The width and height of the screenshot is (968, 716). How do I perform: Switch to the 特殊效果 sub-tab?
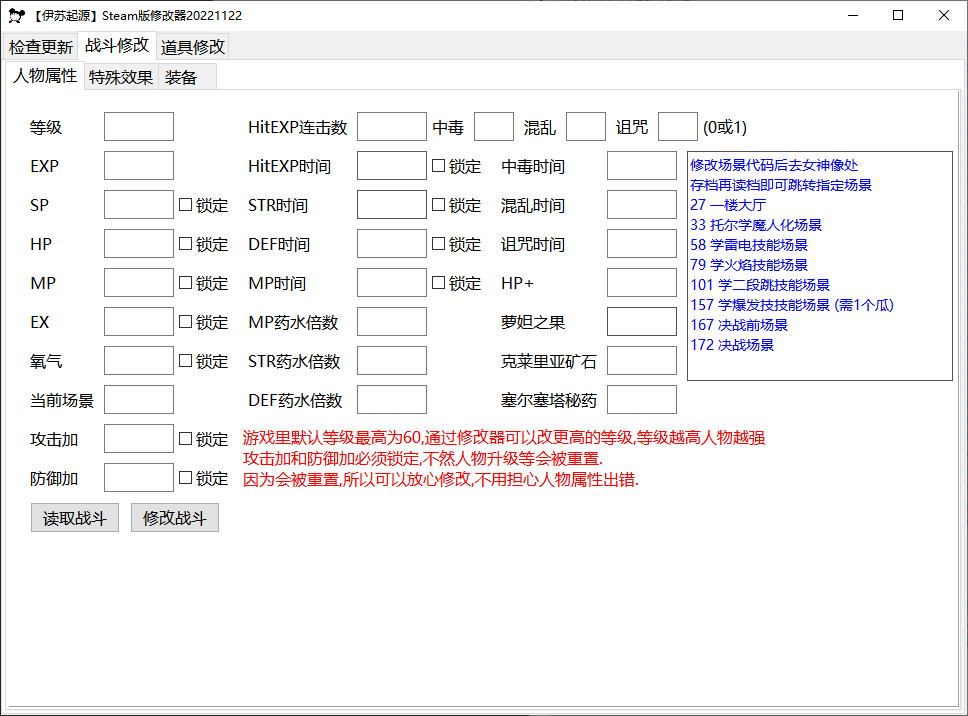120,75
